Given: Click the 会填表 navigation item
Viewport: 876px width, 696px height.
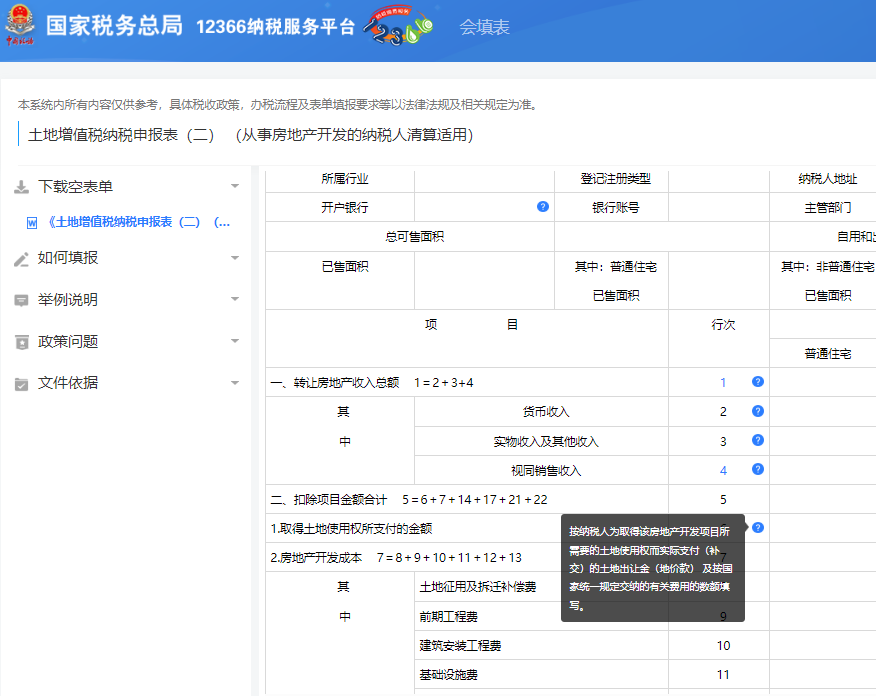Looking at the screenshot, I should coord(485,28).
